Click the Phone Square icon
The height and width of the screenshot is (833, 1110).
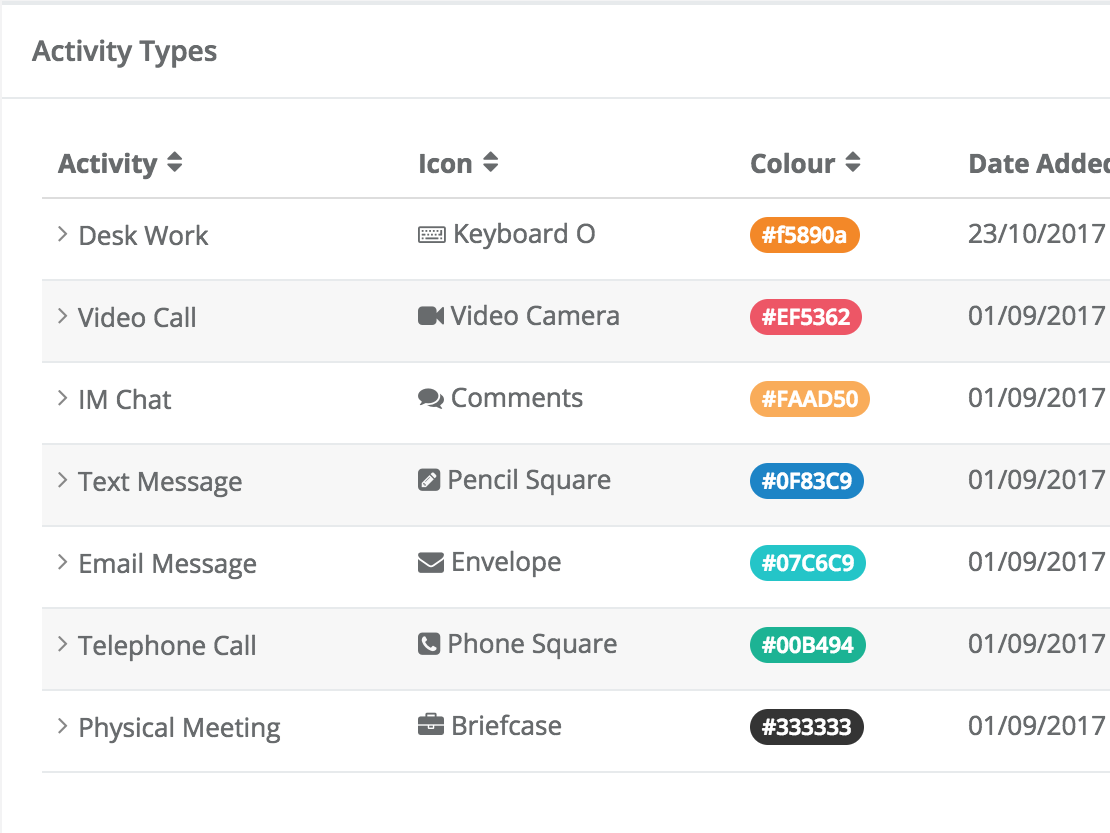click(429, 644)
